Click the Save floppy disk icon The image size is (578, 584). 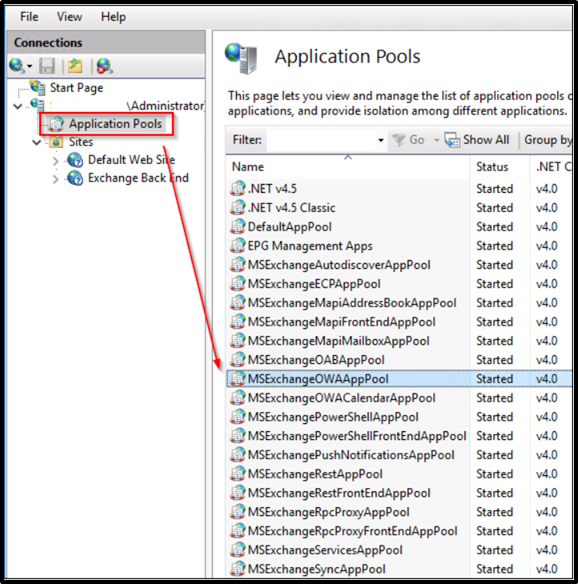(47, 66)
